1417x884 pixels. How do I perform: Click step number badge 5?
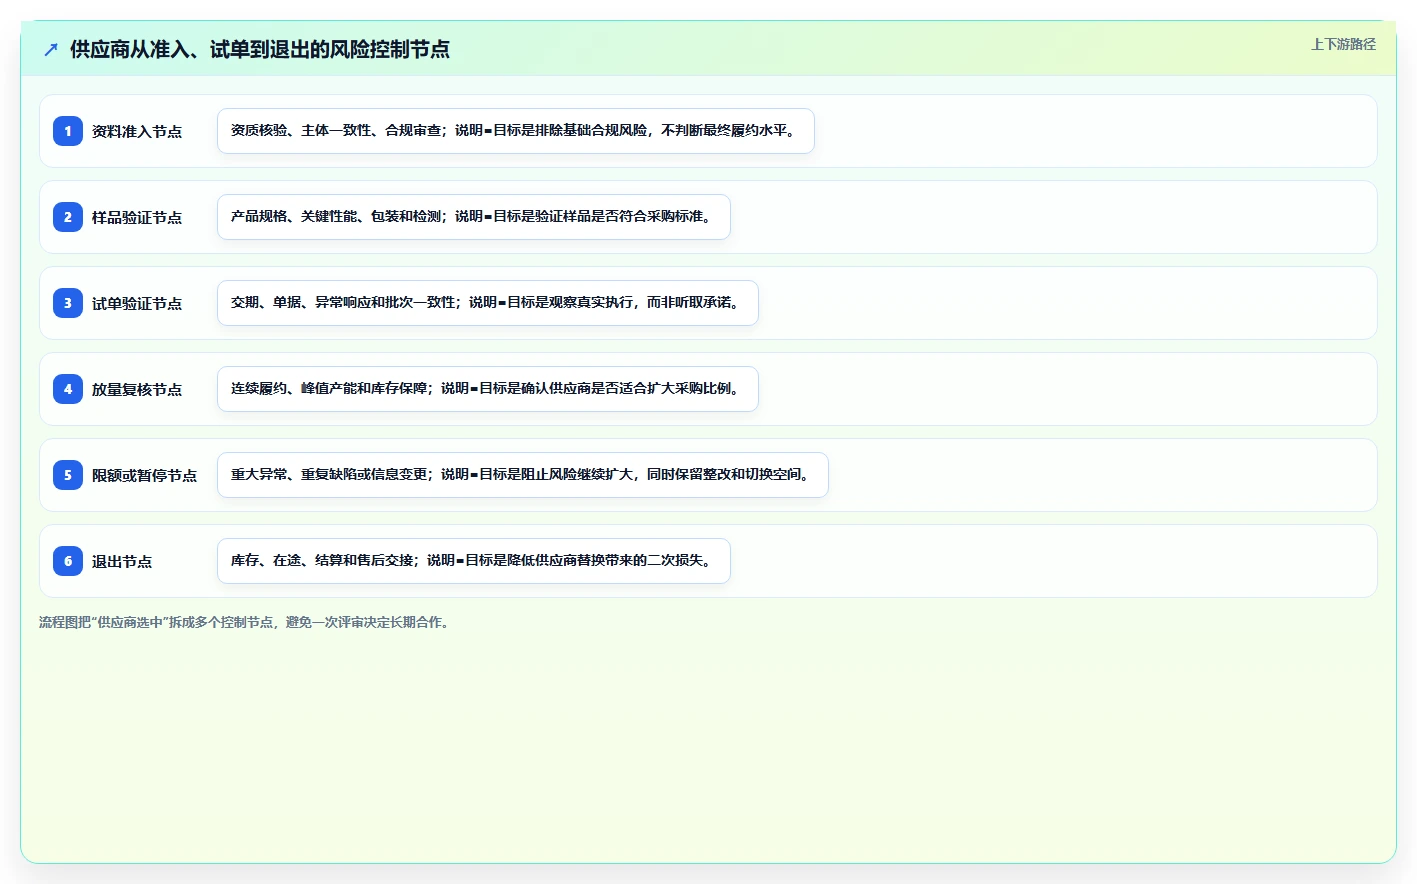click(x=68, y=475)
